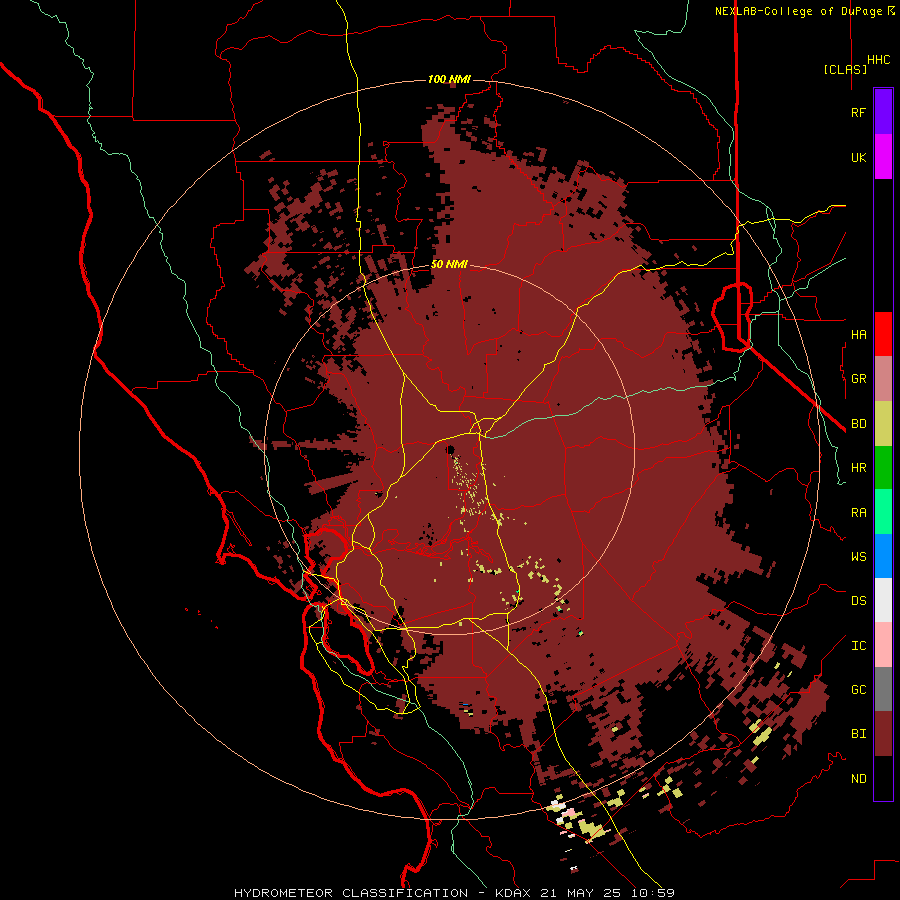Select the BD yellow legend swatch

[883, 424]
